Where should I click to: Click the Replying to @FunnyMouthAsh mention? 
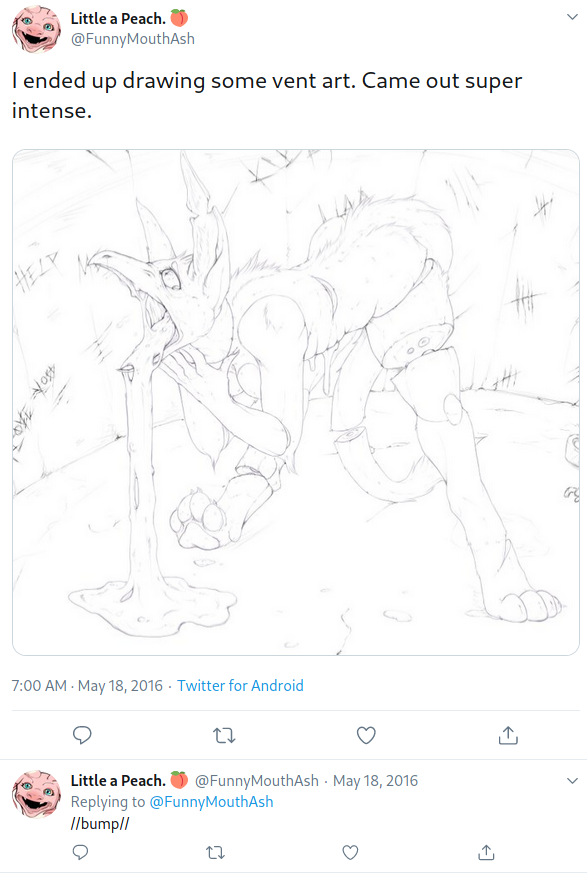212,802
